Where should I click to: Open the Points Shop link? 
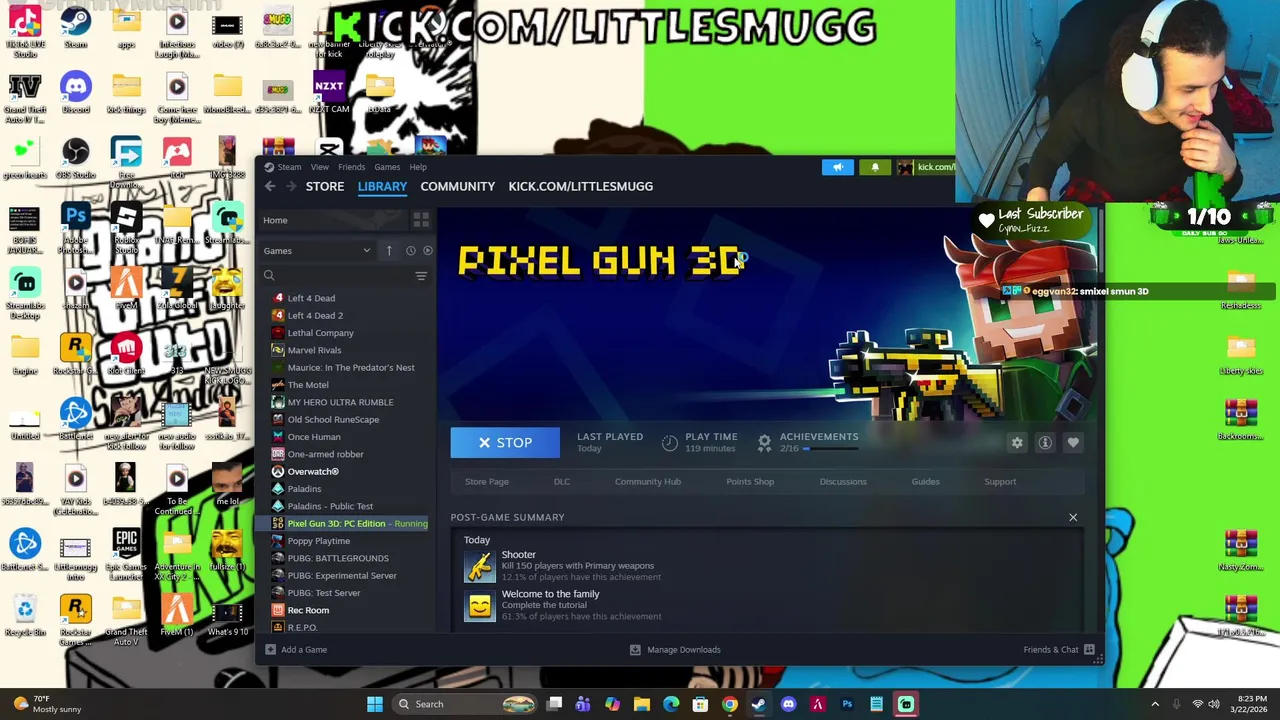click(x=750, y=482)
